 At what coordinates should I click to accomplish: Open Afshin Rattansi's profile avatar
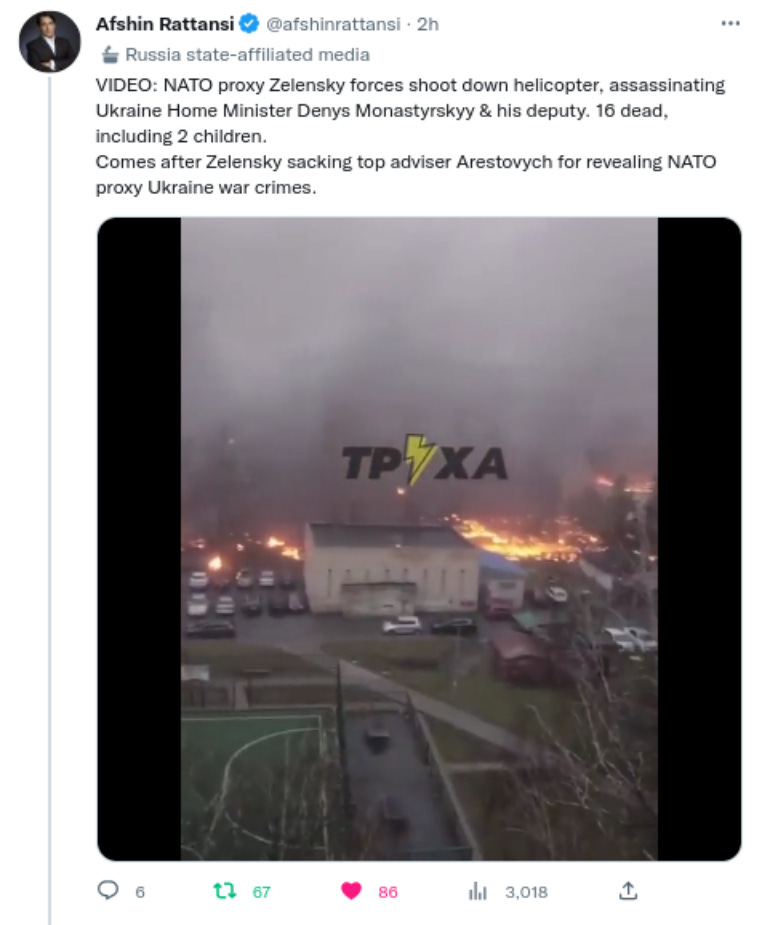[x=50, y=42]
